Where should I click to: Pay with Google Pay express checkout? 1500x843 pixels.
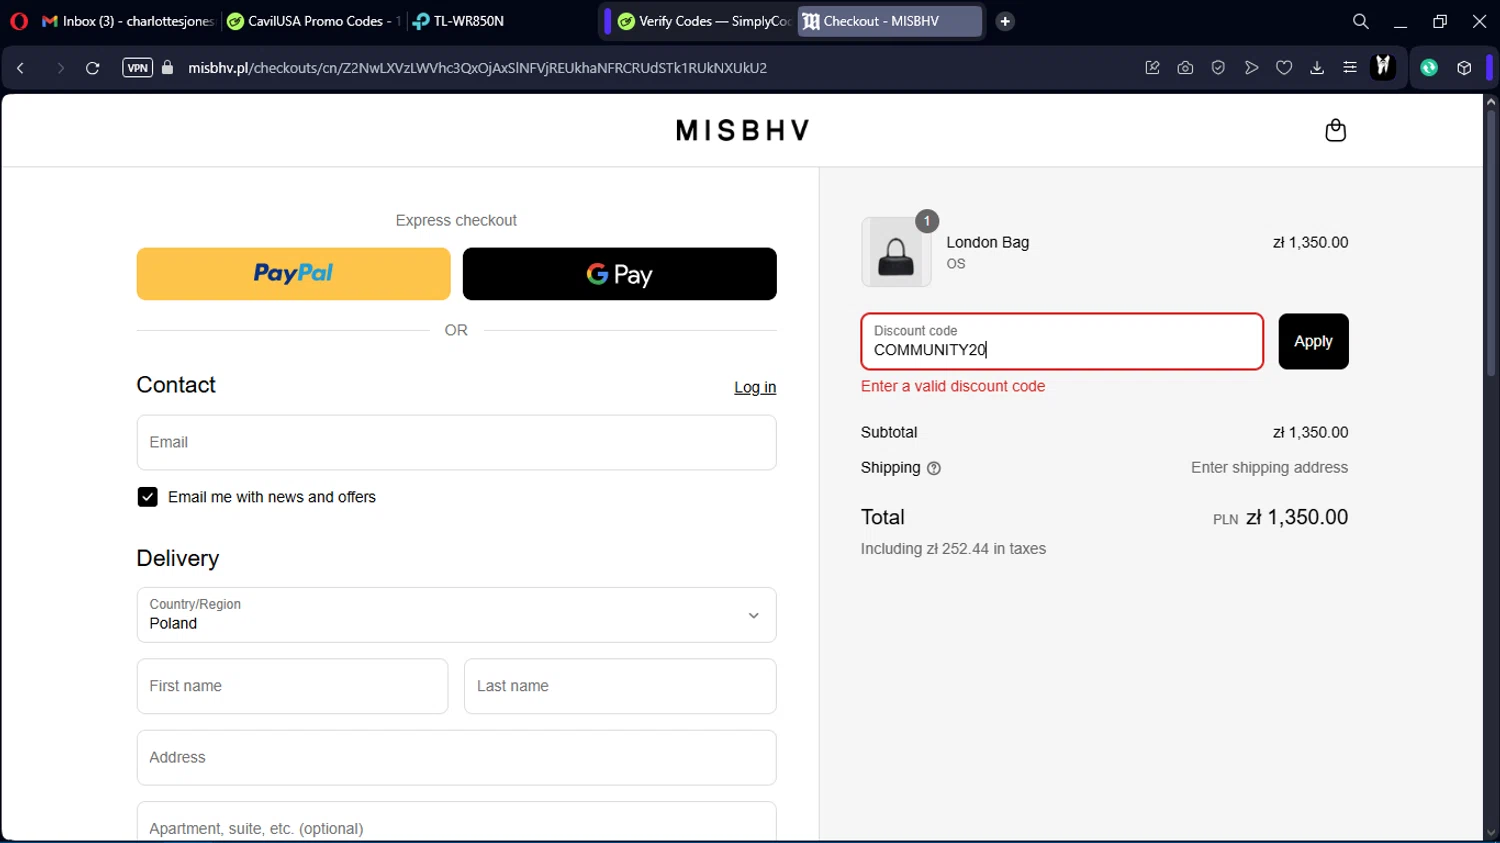[x=619, y=274]
